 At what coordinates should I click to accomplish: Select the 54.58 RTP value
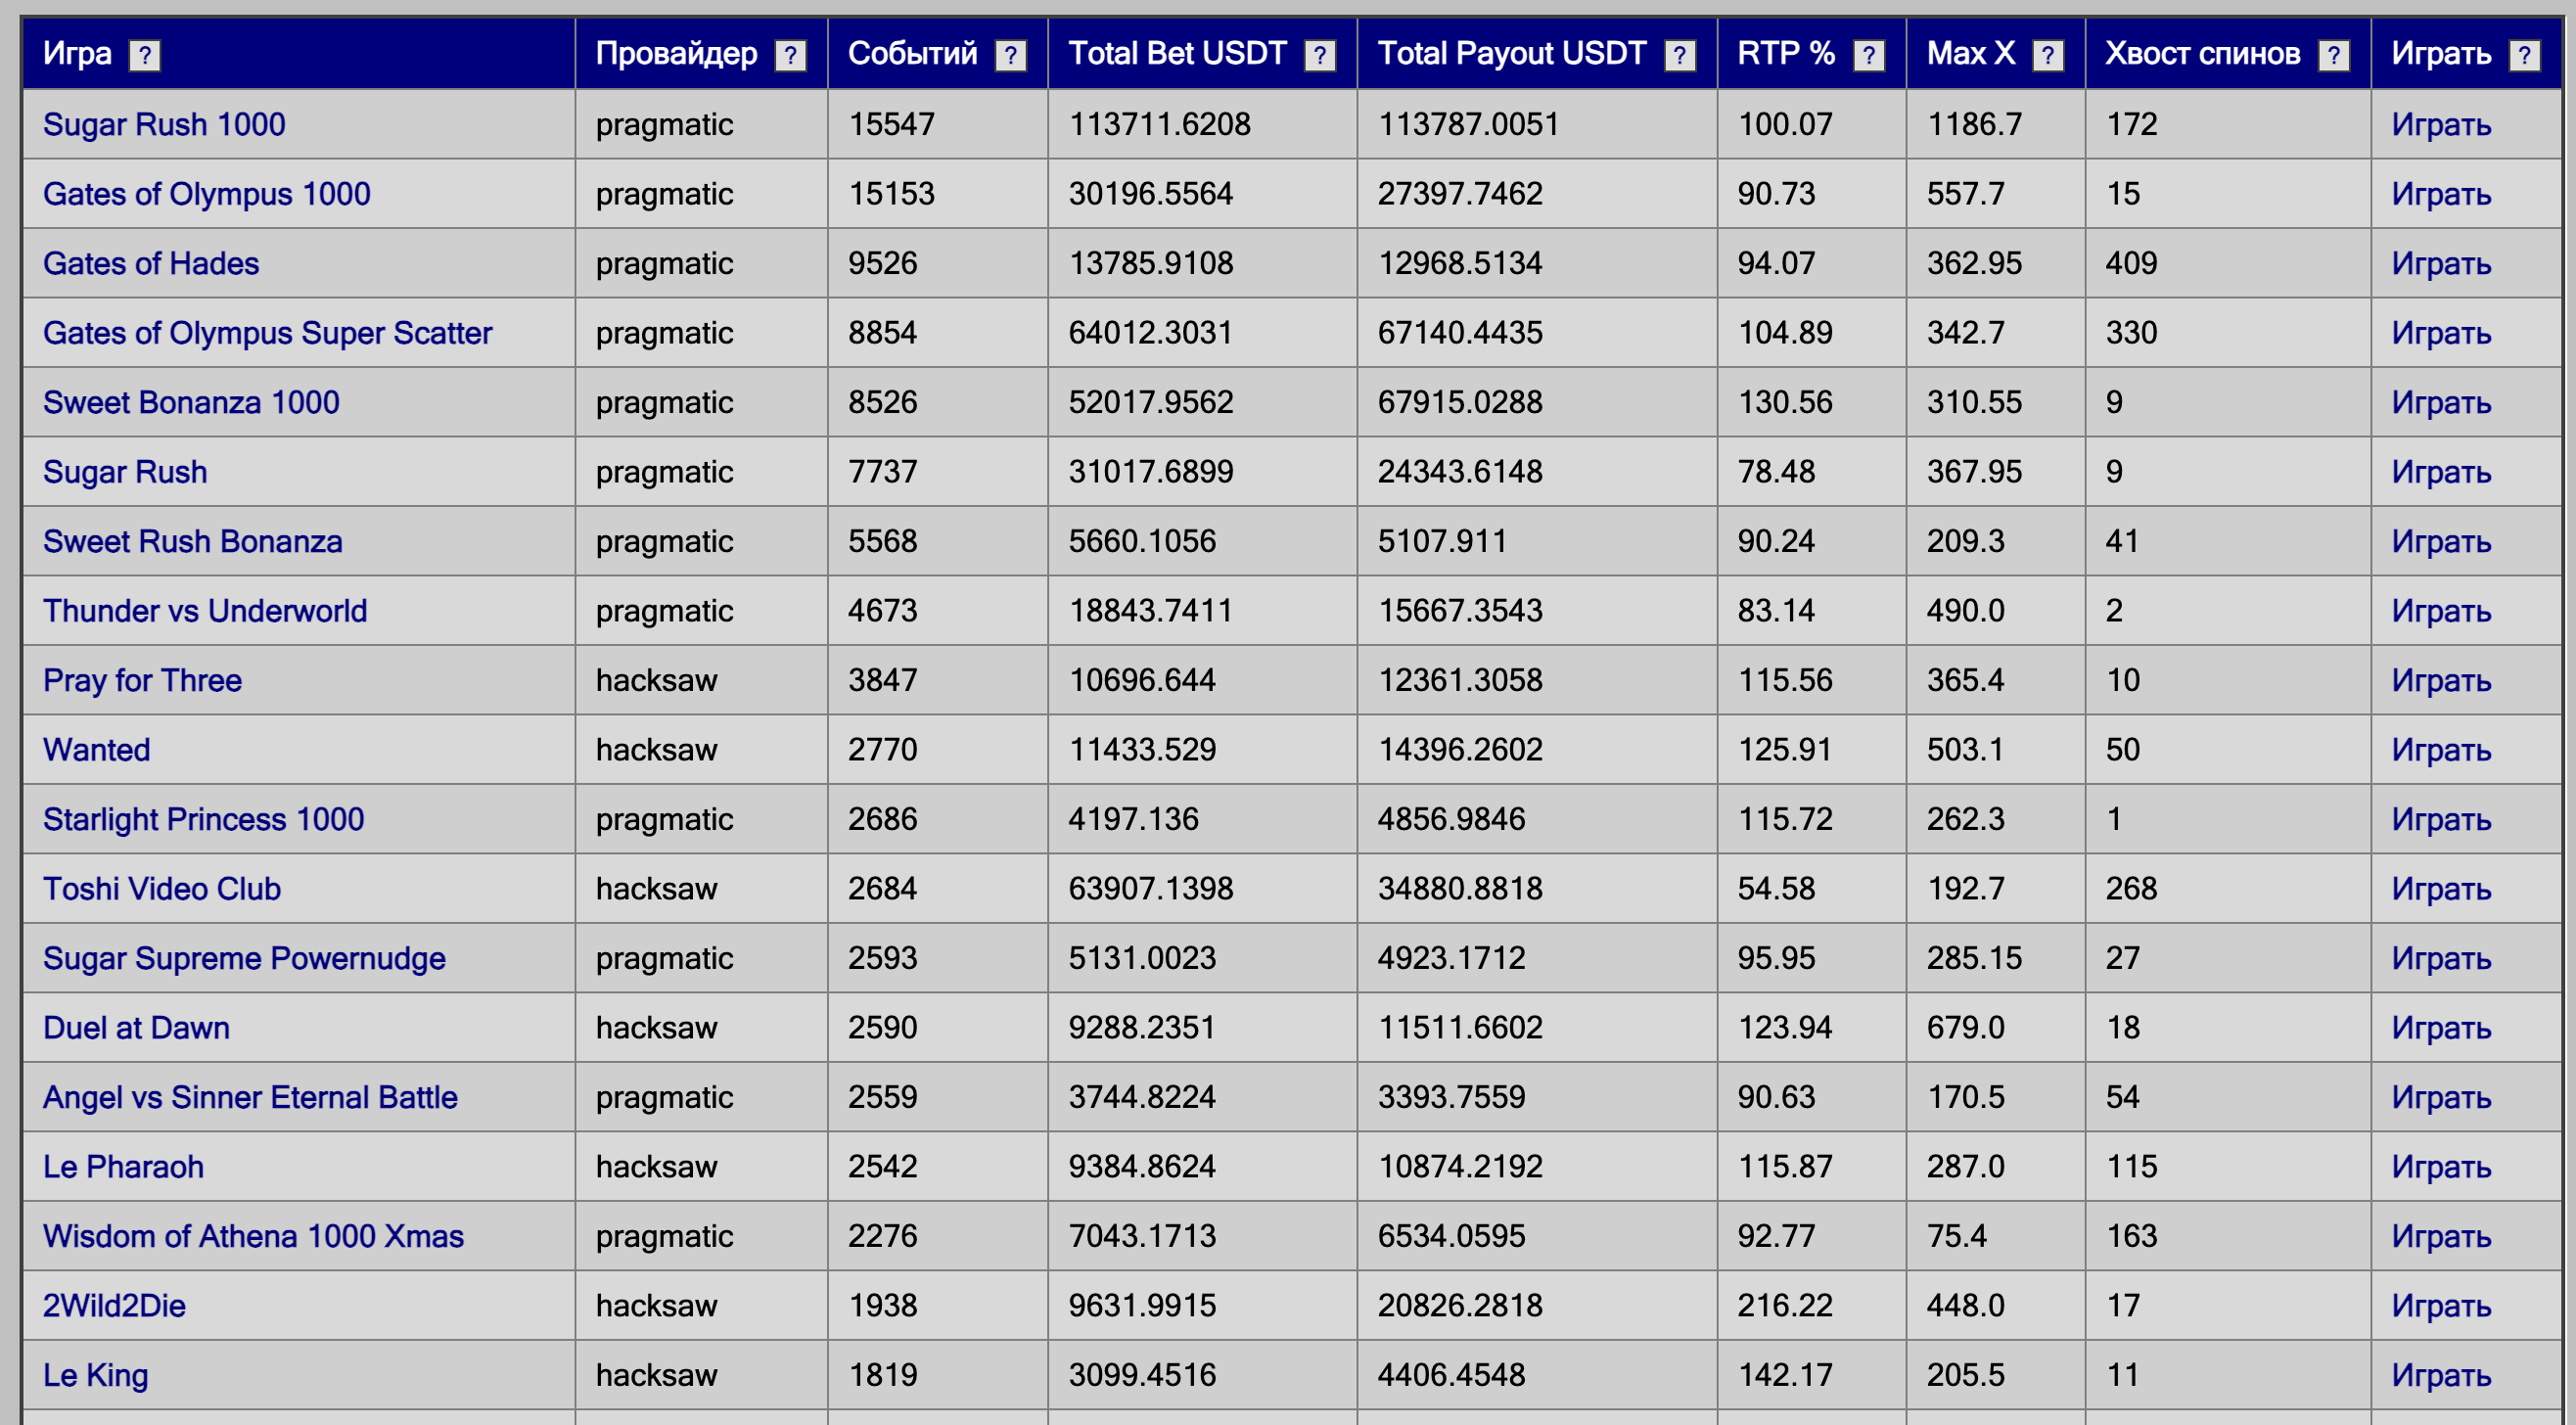1776,888
